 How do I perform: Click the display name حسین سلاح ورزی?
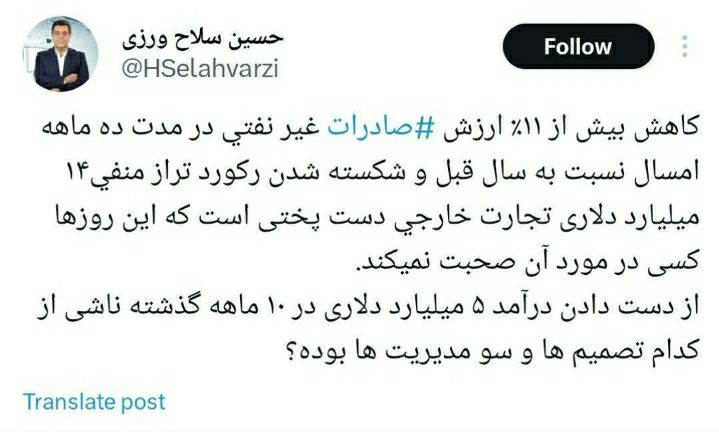point(202,39)
